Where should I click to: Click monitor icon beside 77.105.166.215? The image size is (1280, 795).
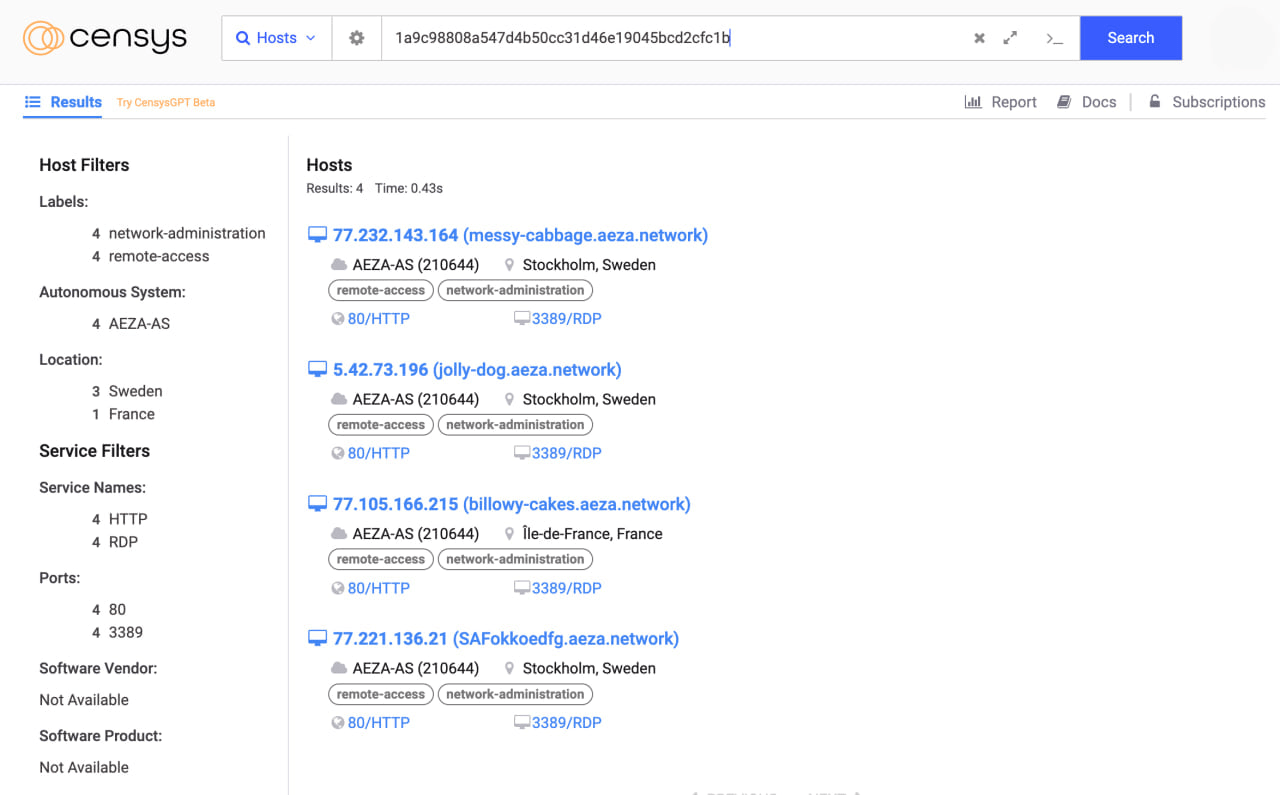[317, 504]
